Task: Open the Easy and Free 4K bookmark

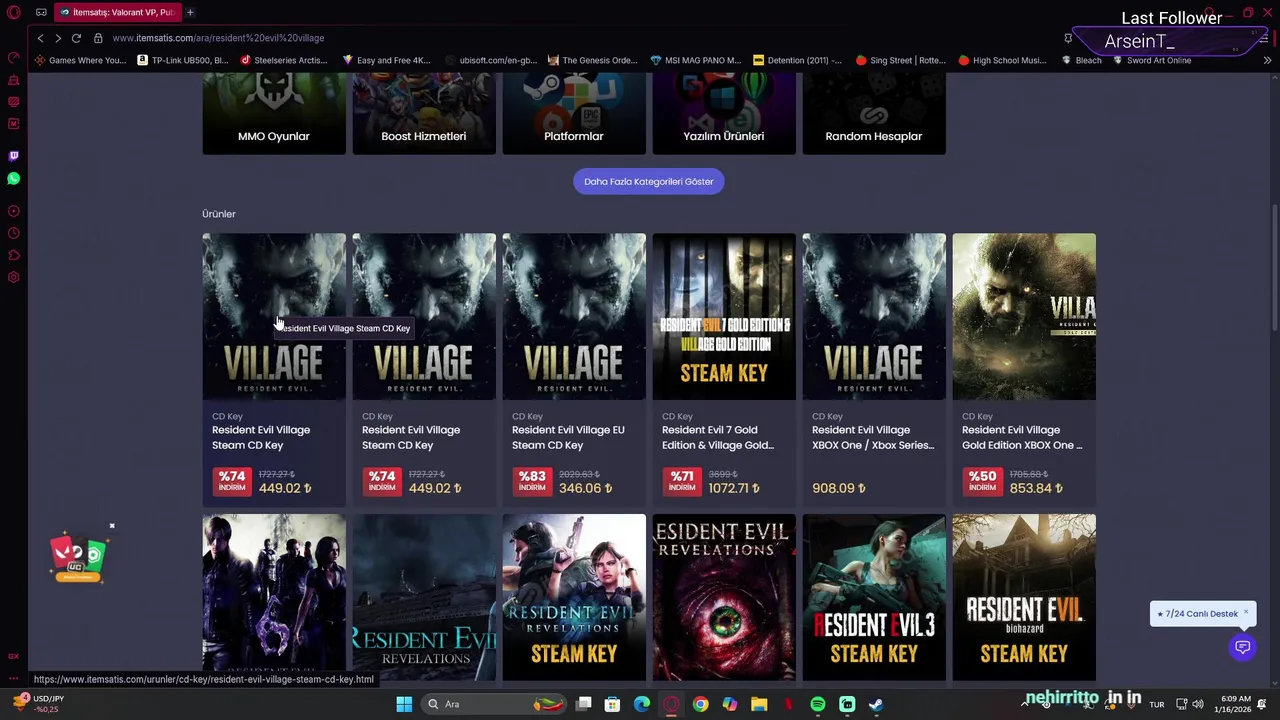Action: tap(386, 60)
